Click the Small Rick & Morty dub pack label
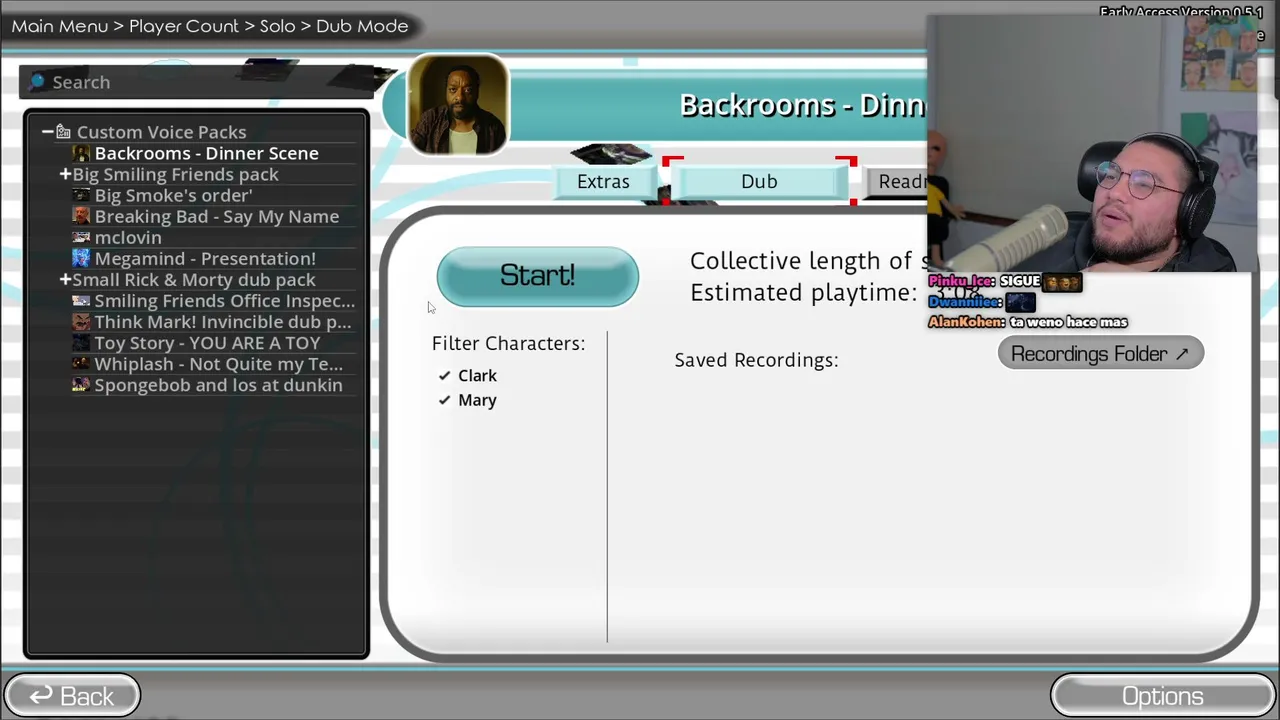Viewport: 1280px width, 720px height. point(193,279)
